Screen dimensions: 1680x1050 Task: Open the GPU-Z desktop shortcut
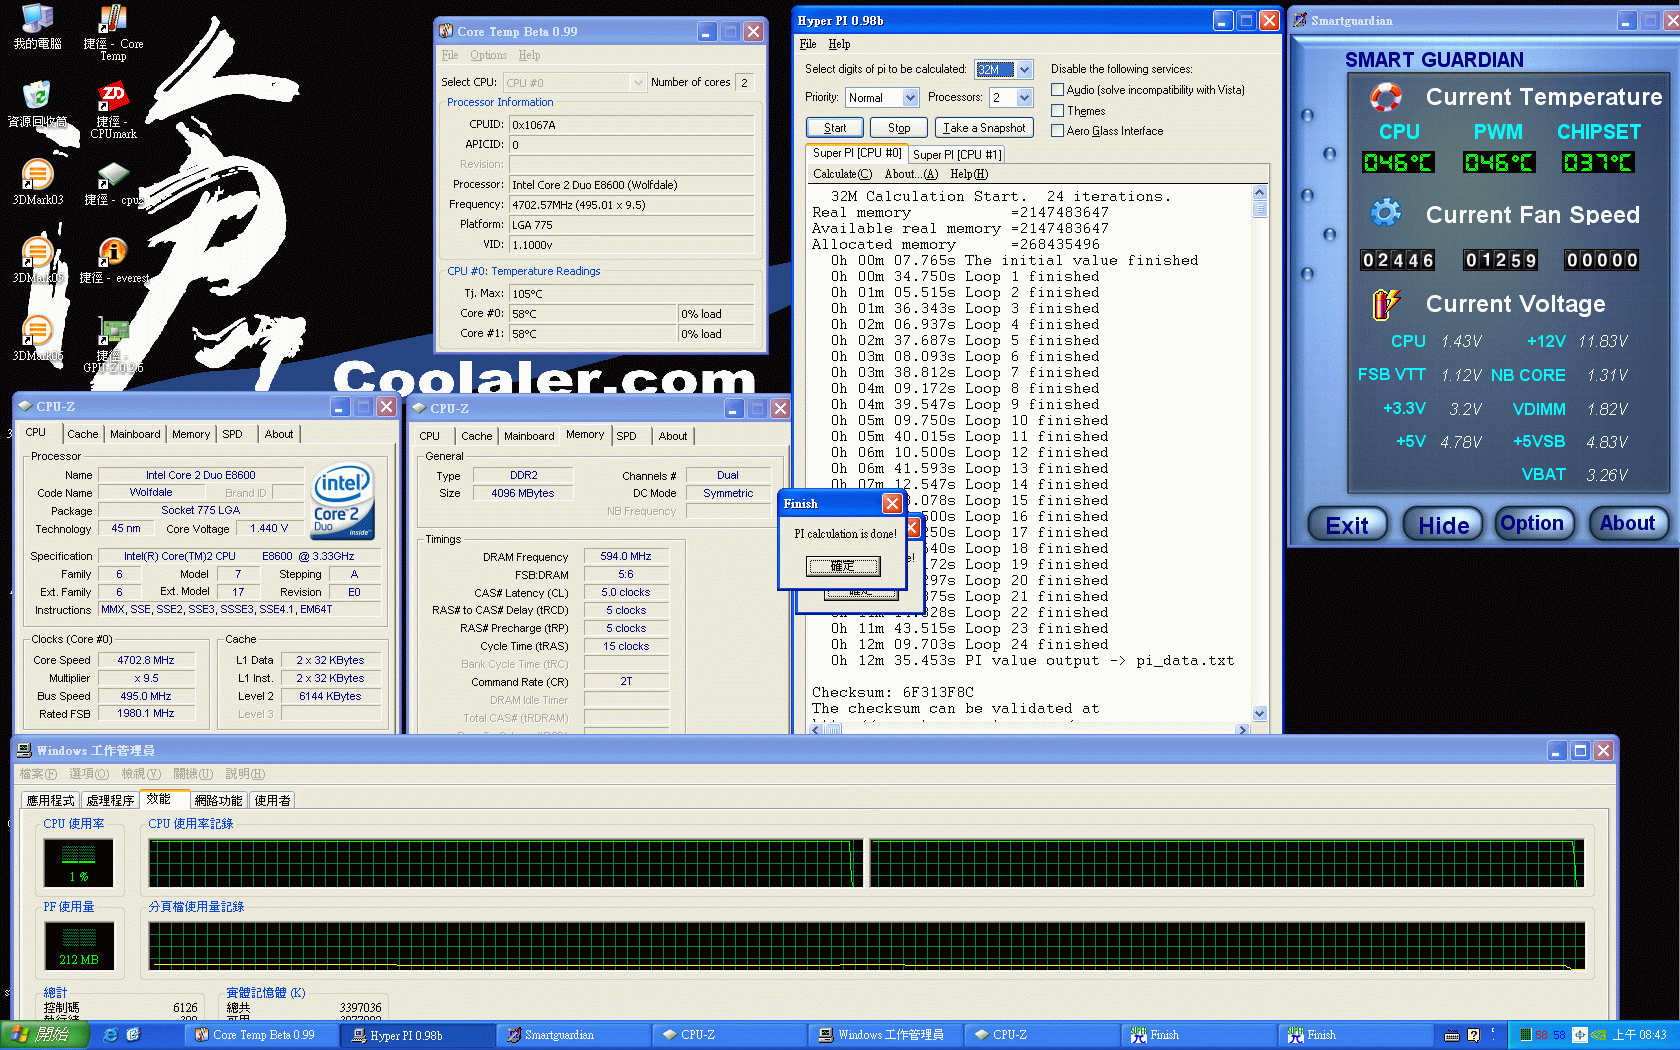(113, 343)
